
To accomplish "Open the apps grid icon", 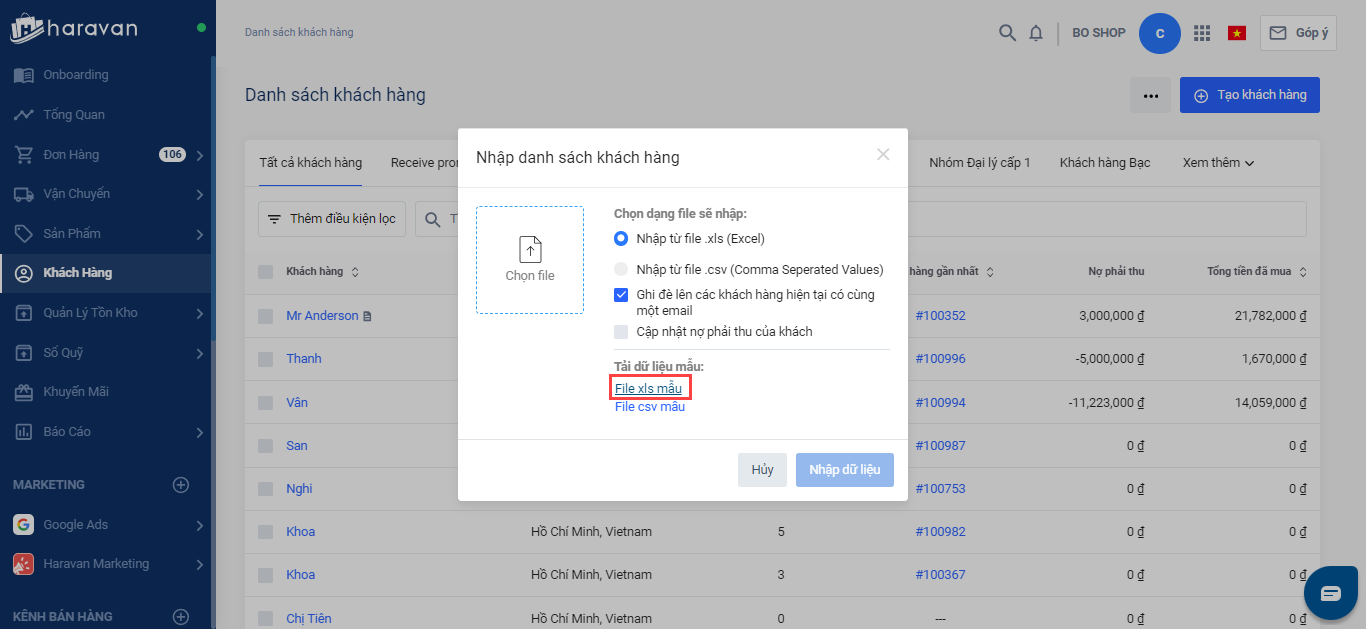I will [1202, 33].
